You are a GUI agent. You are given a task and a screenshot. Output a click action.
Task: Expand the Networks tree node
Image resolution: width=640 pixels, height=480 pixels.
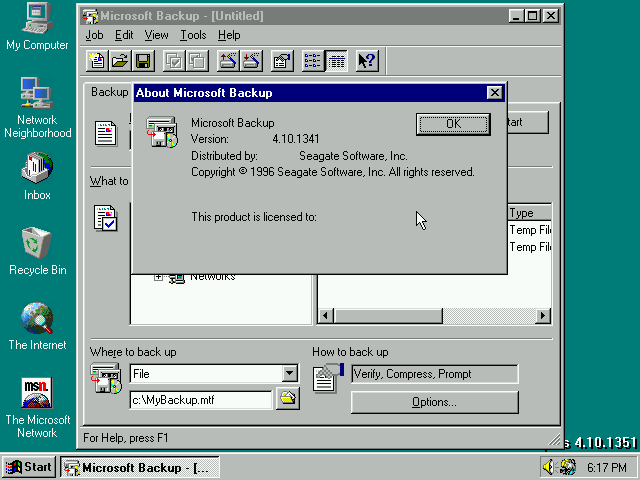click(x=158, y=277)
